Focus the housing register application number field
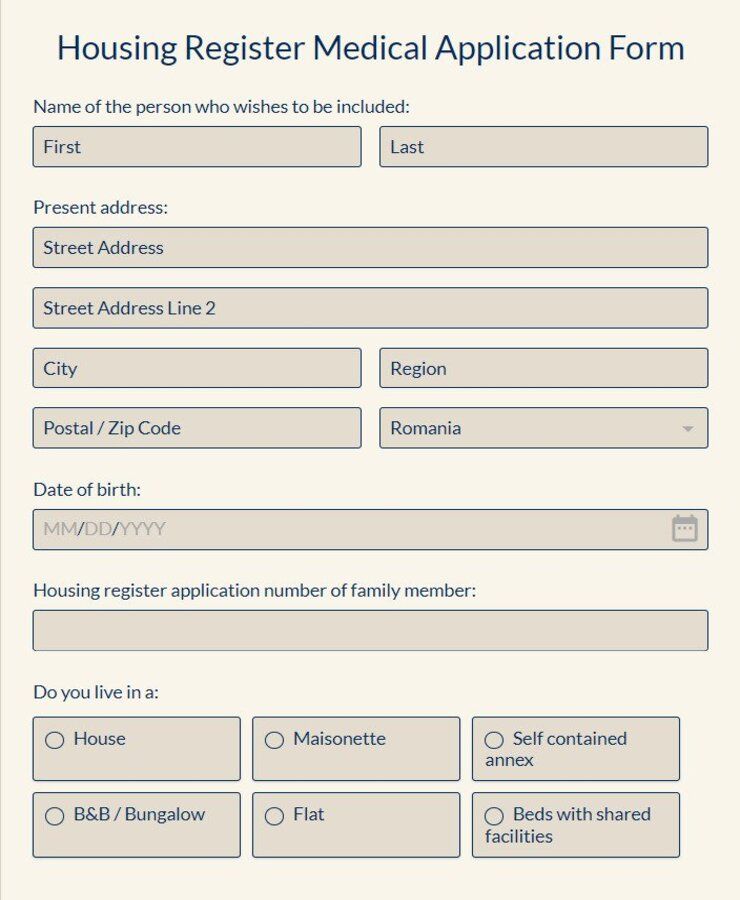740x900 pixels. tap(370, 630)
